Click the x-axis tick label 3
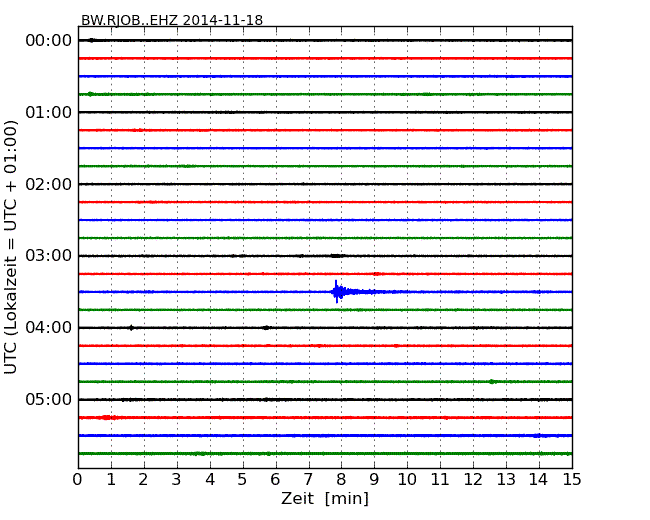Image resolution: width=650 pixels, height=520 pixels. click(177, 480)
